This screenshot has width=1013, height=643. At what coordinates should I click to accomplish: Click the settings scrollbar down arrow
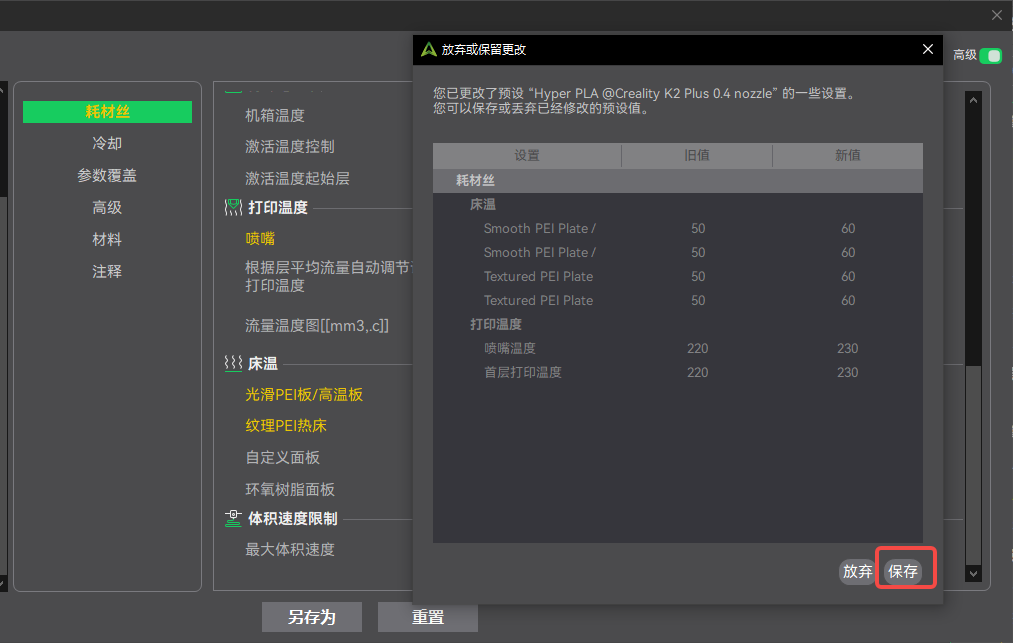[x=972, y=573]
